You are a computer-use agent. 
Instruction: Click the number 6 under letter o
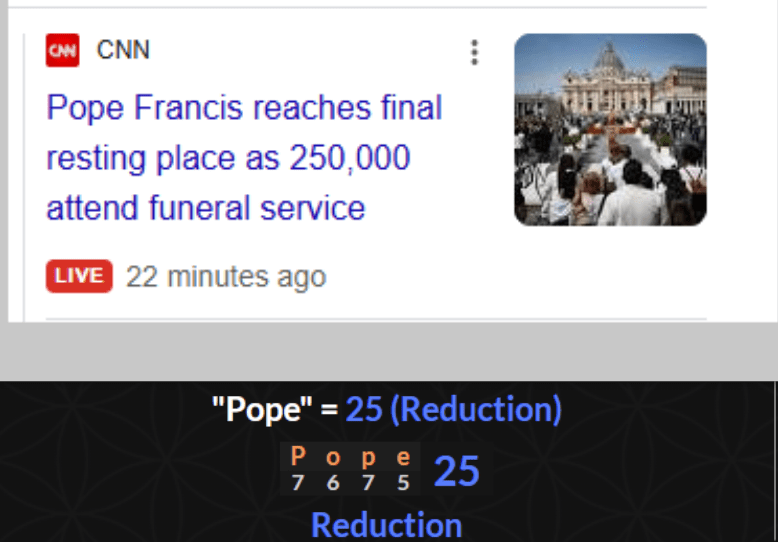[333, 482]
